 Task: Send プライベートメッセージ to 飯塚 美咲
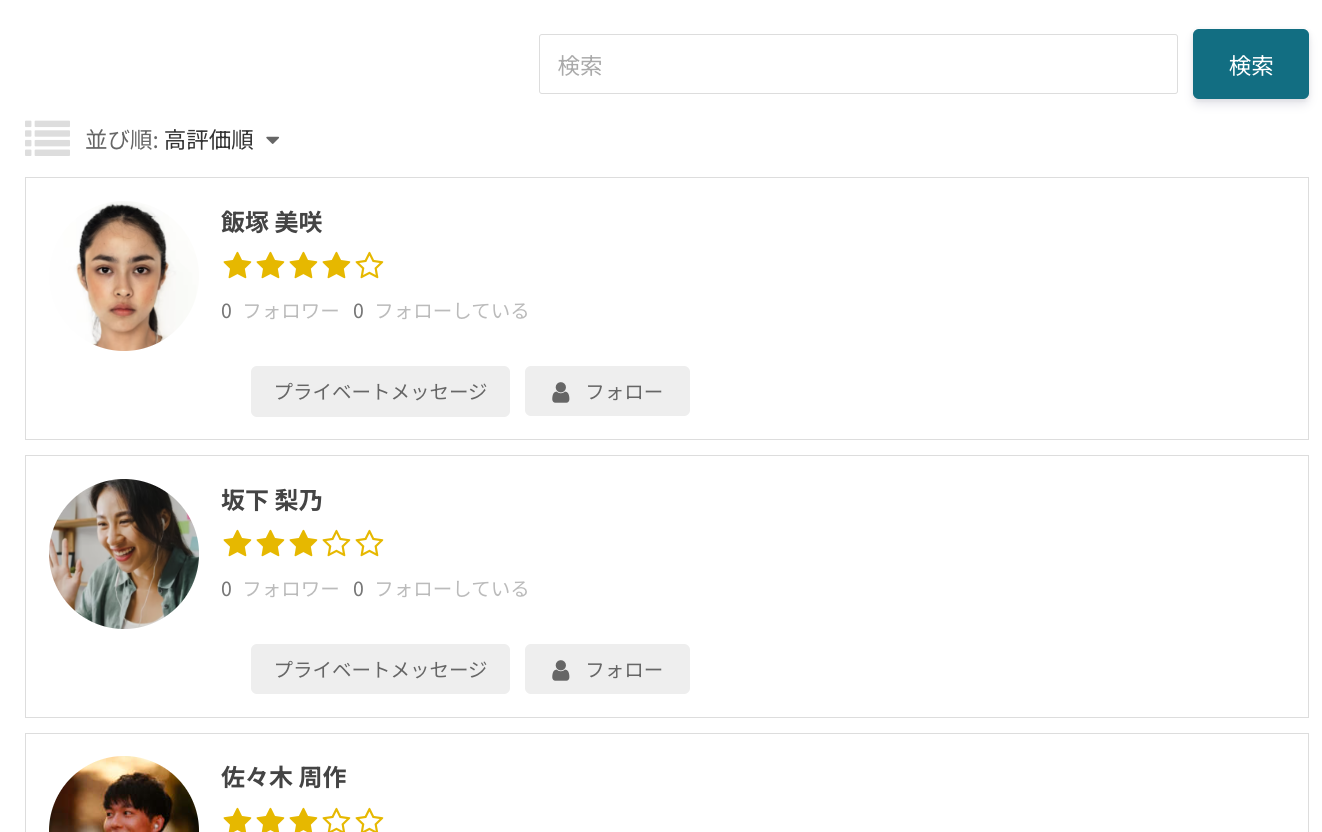coord(380,391)
